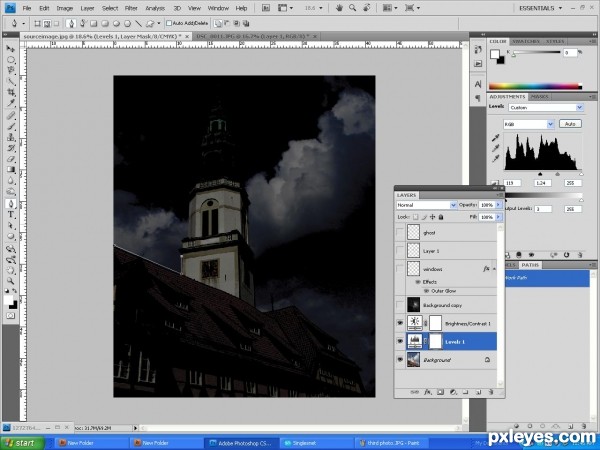Select the Brightness/Contrast 1 layer mask thumbnail

coord(435,323)
